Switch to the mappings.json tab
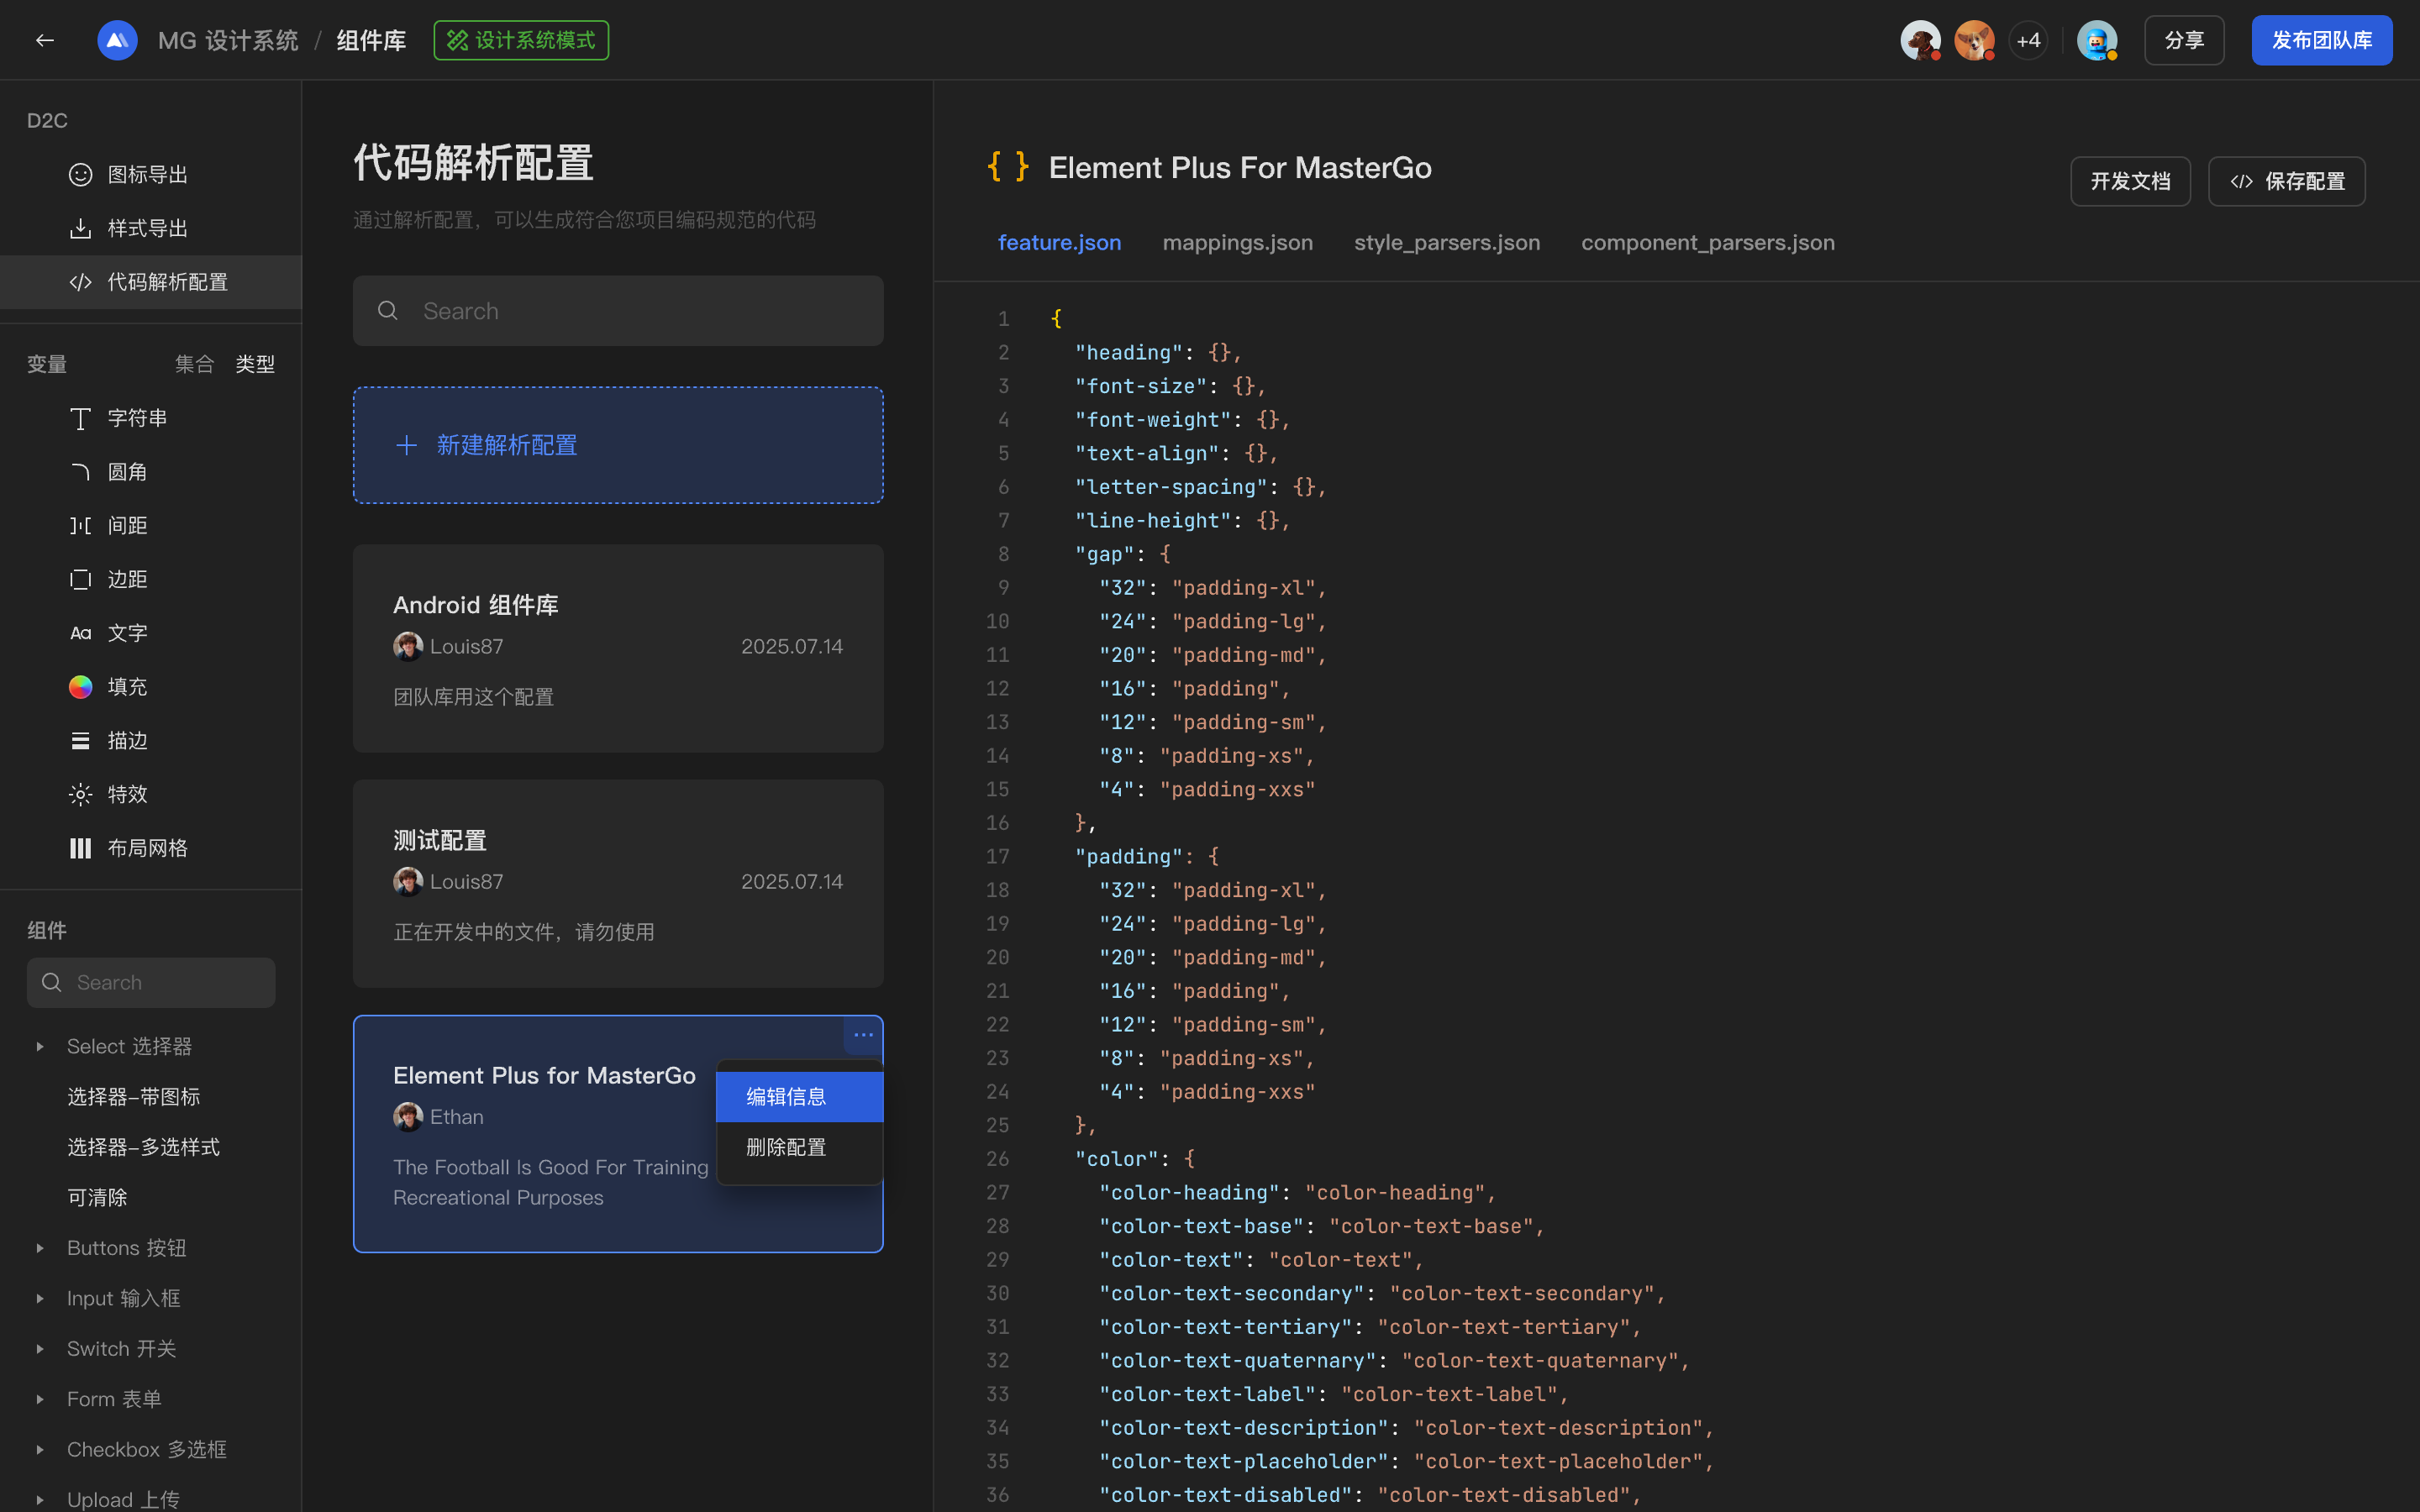This screenshot has height=1512, width=2420. pos(1237,243)
